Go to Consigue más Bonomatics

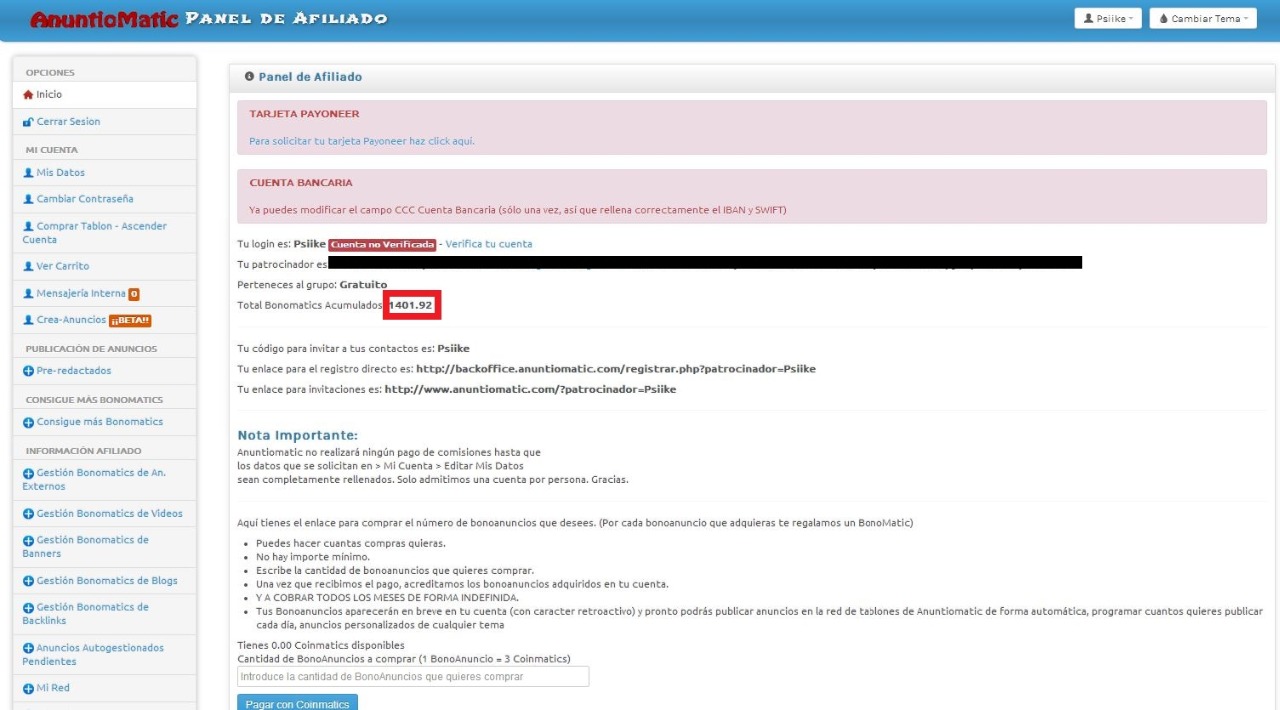99,422
